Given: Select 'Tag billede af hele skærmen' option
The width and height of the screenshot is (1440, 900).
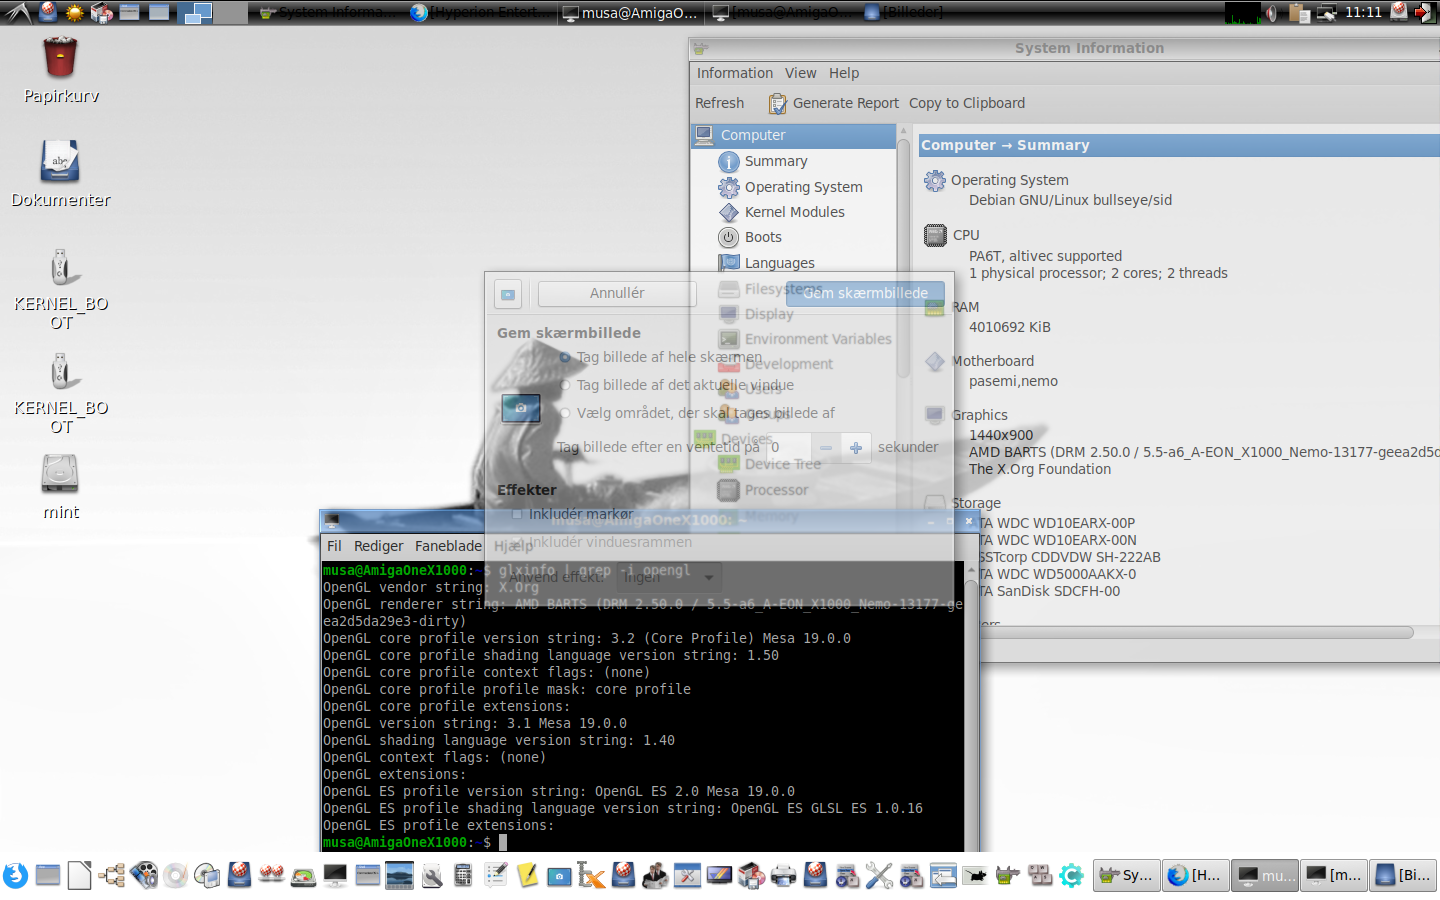Looking at the screenshot, I should click(566, 357).
